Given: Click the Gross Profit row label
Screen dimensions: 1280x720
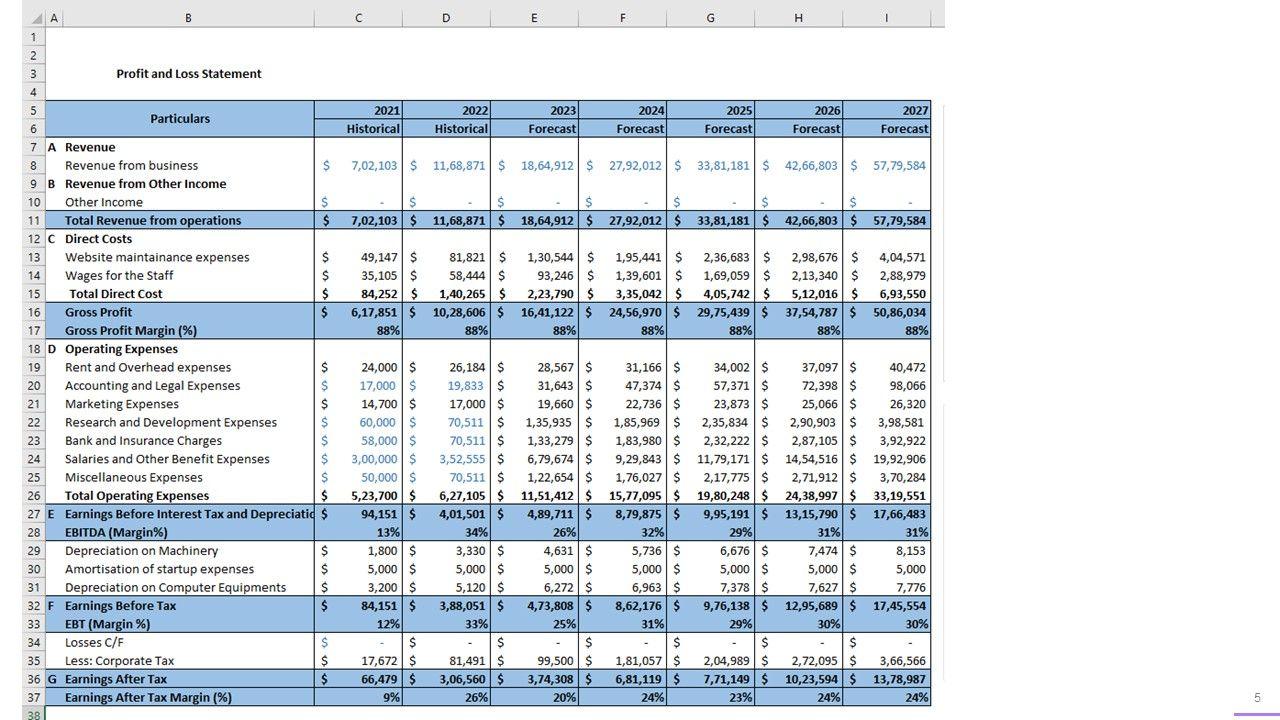Looking at the screenshot, I should pos(98,313).
